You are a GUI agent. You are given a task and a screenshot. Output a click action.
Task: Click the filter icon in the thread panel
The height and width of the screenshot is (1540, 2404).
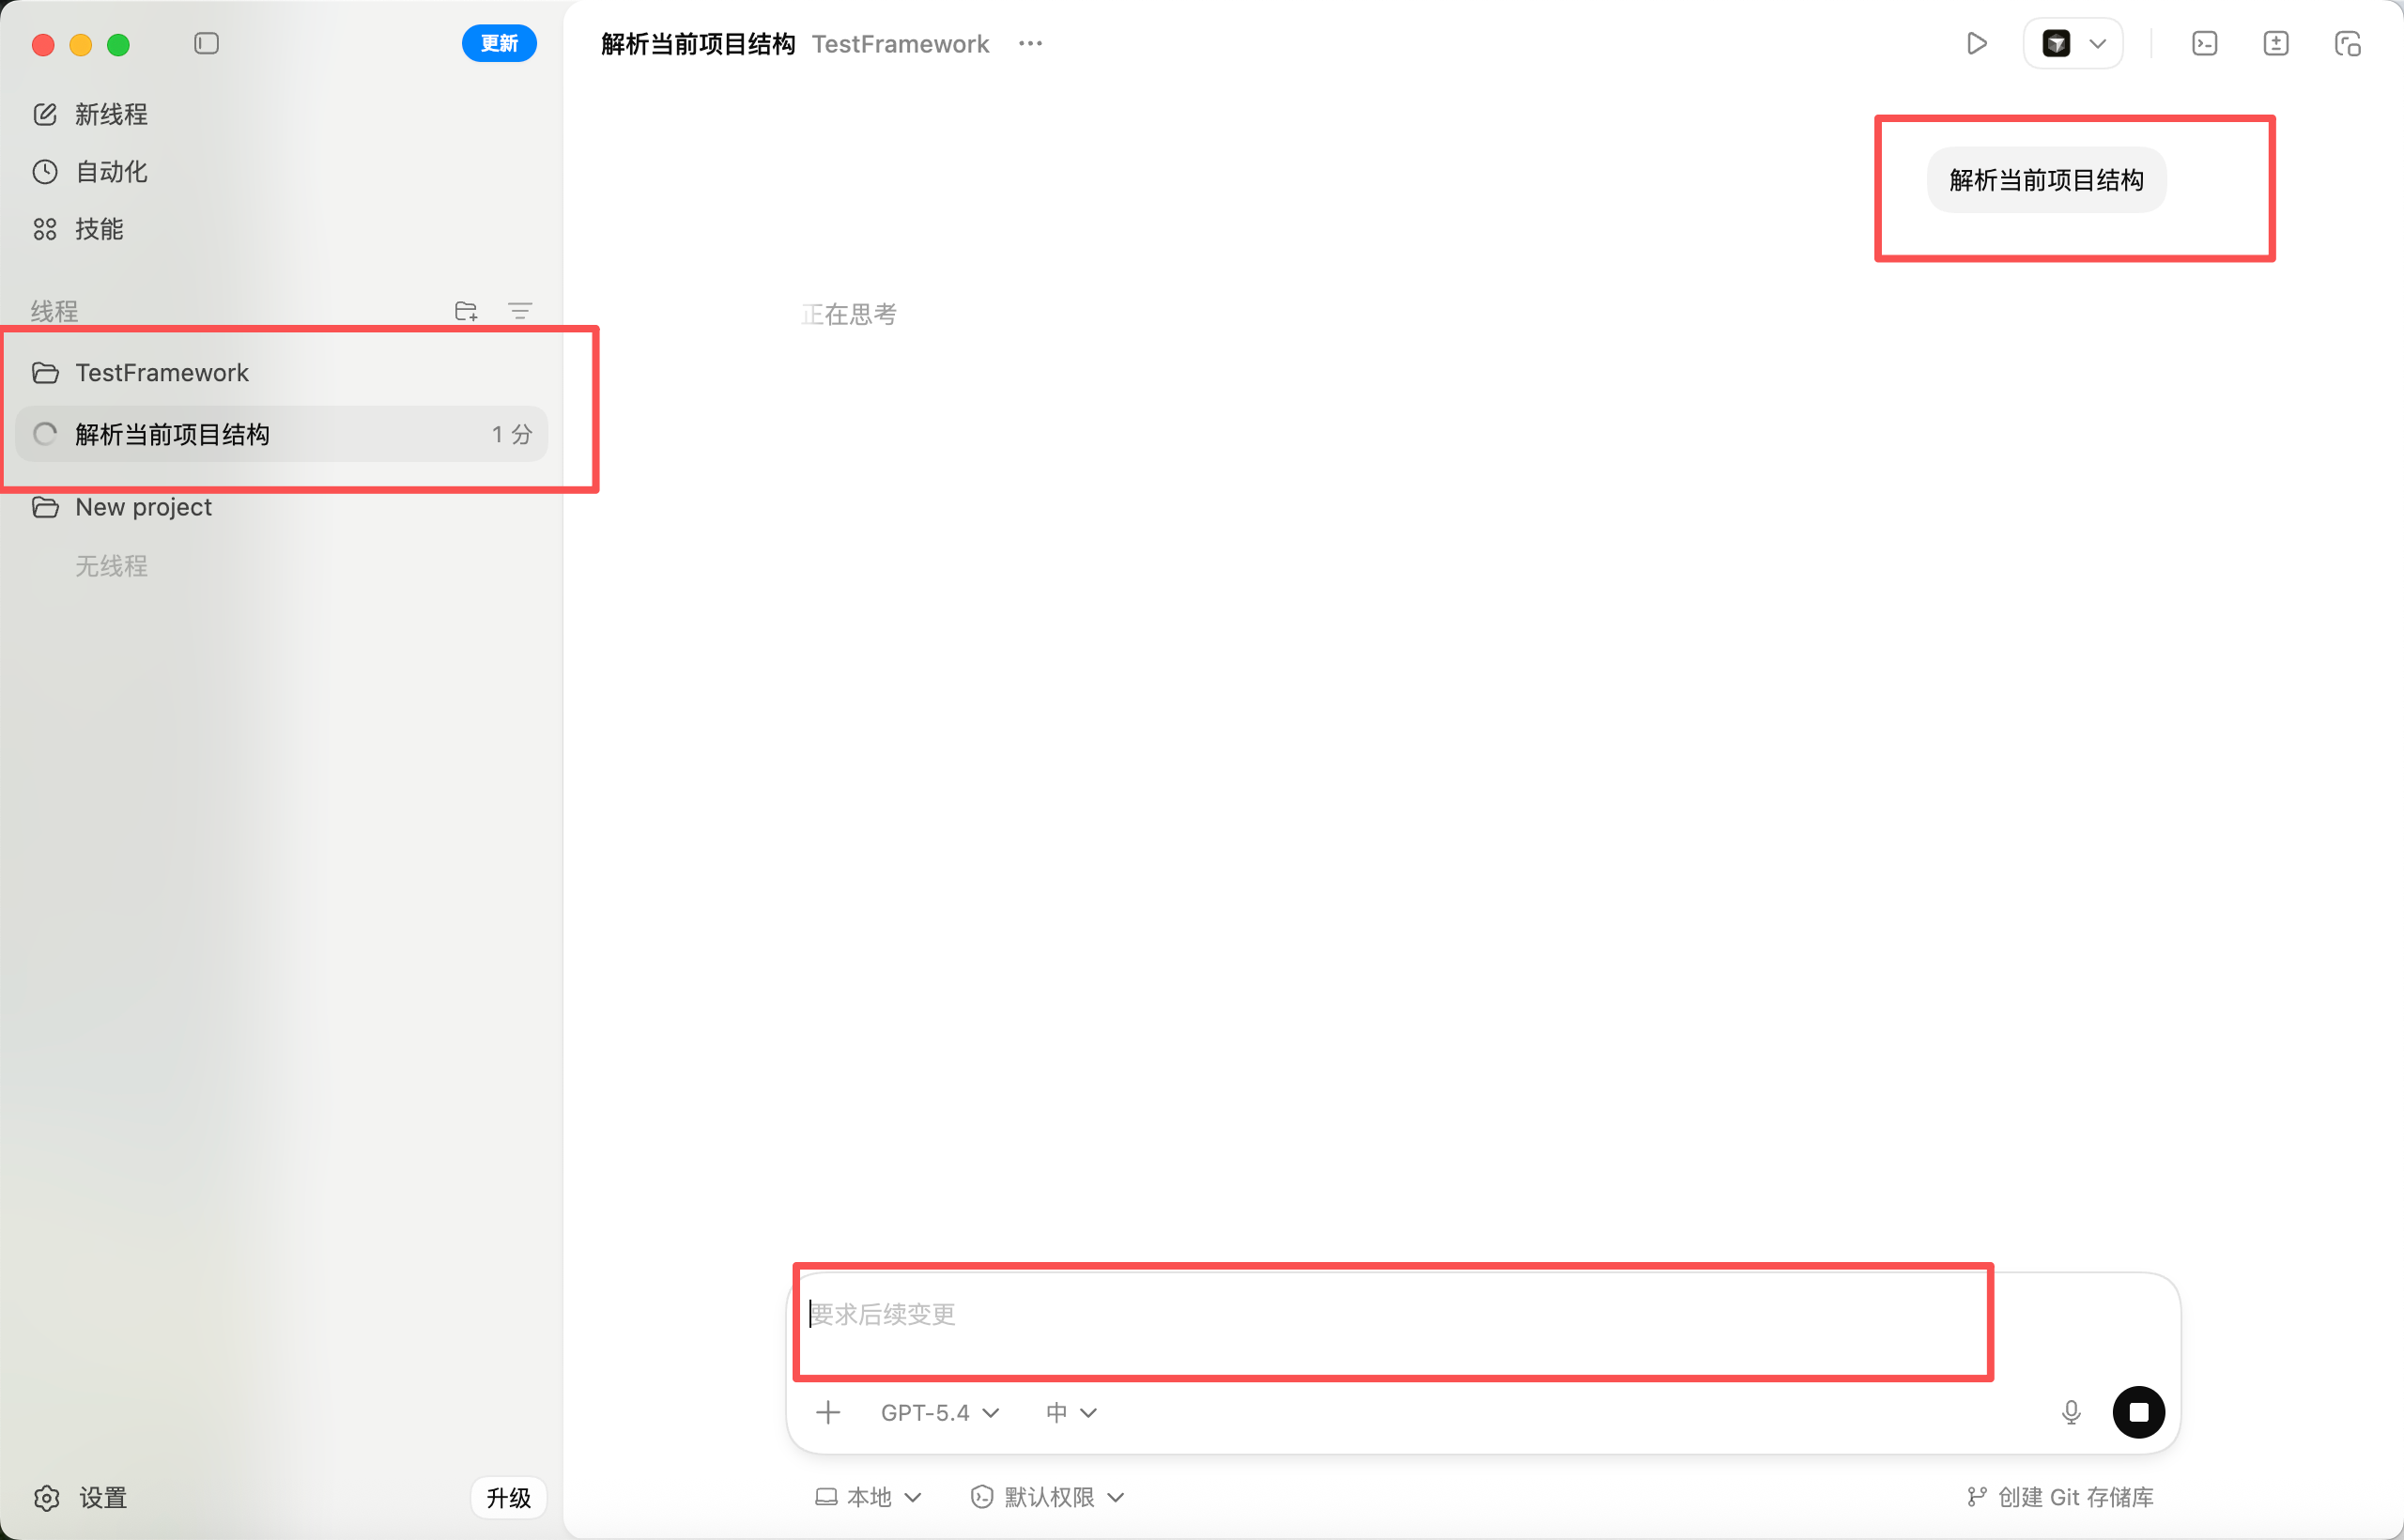click(521, 311)
